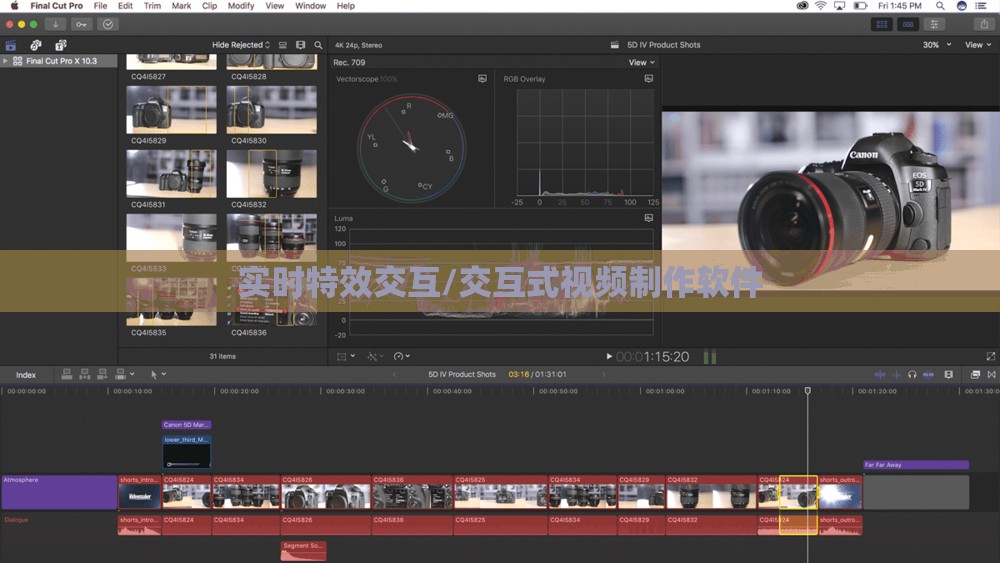Screen dimensions: 1000x563
Task: Open Vectorscope settings icon
Action: (482, 78)
